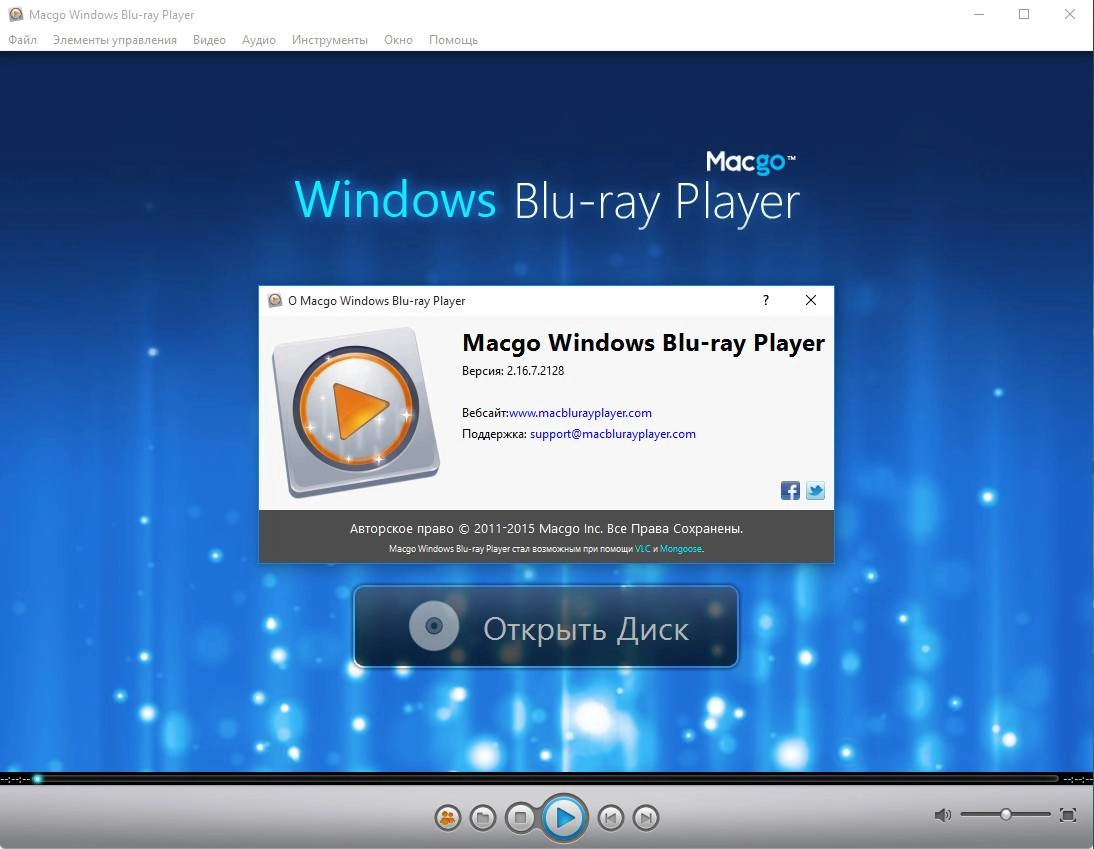Maximize the main player window
The width and height of the screenshot is (1094, 849).
1024,14
